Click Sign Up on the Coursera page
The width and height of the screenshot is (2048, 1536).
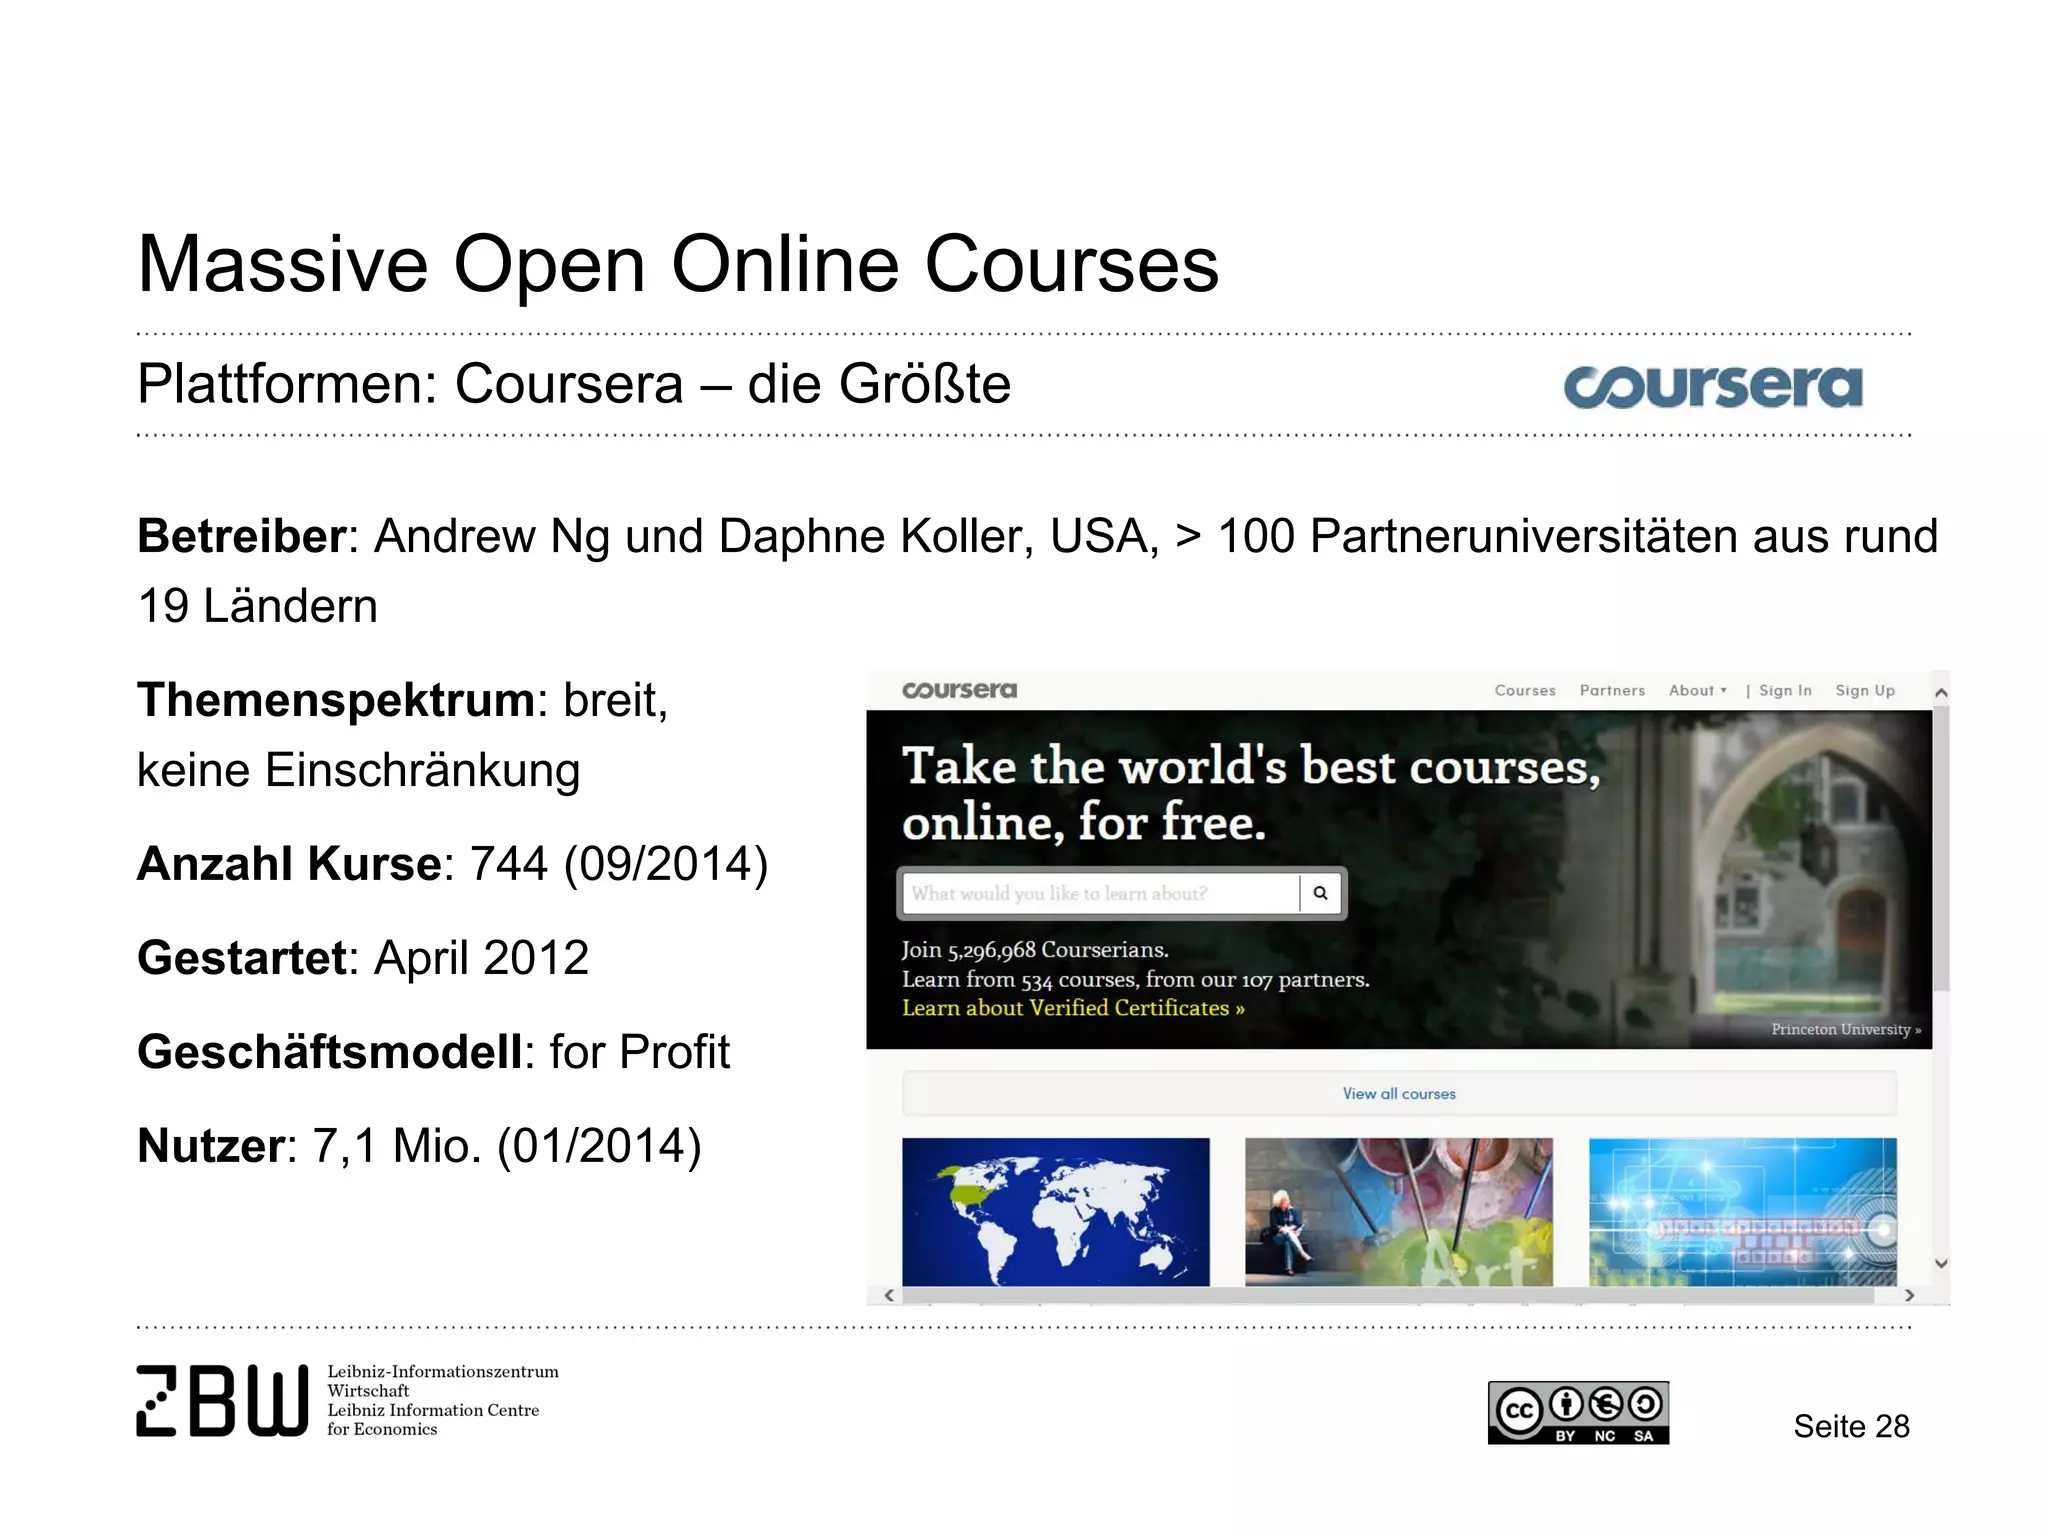tap(1865, 691)
